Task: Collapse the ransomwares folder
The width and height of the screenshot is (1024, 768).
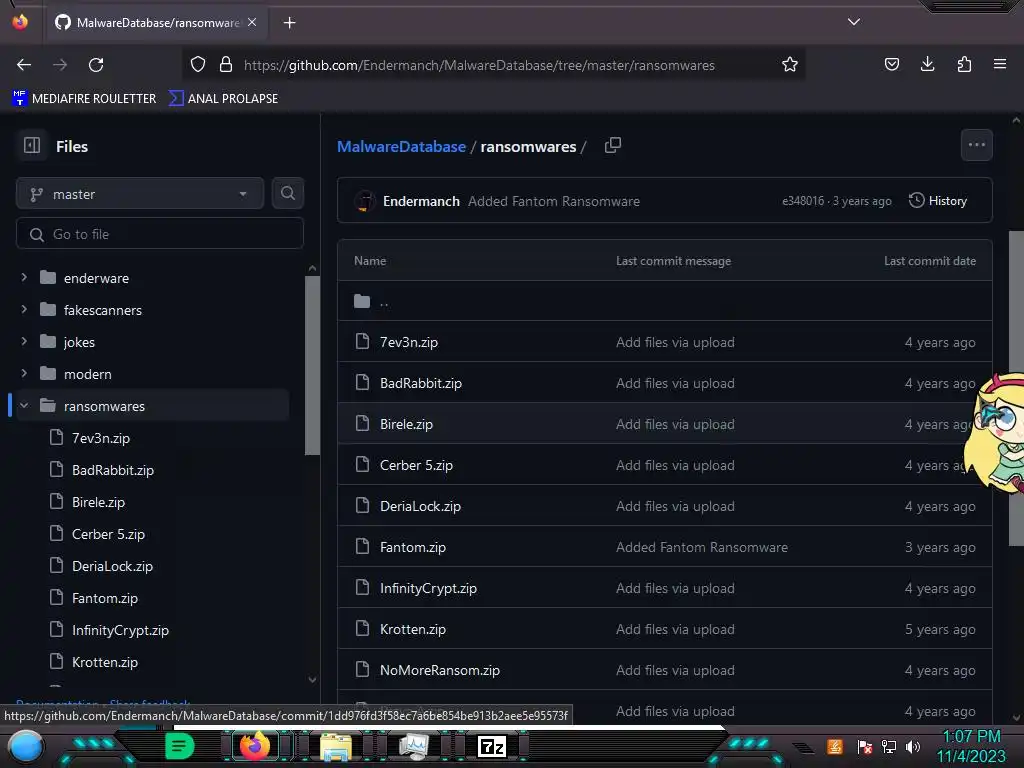Action: 24,406
